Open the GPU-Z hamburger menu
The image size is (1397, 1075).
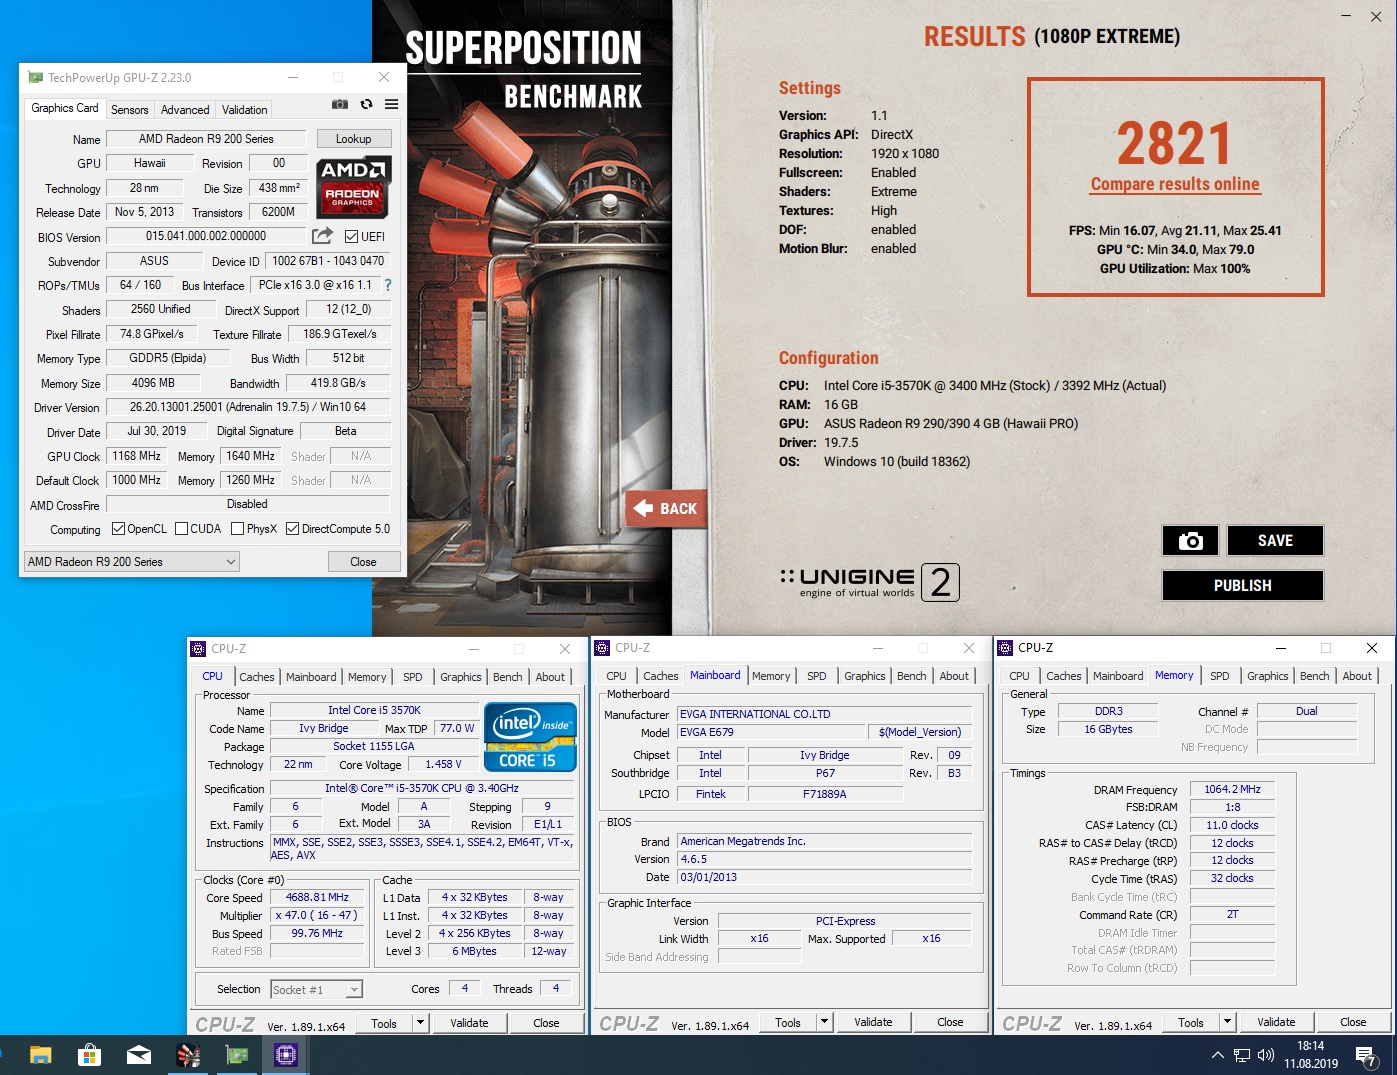[x=391, y=104]
